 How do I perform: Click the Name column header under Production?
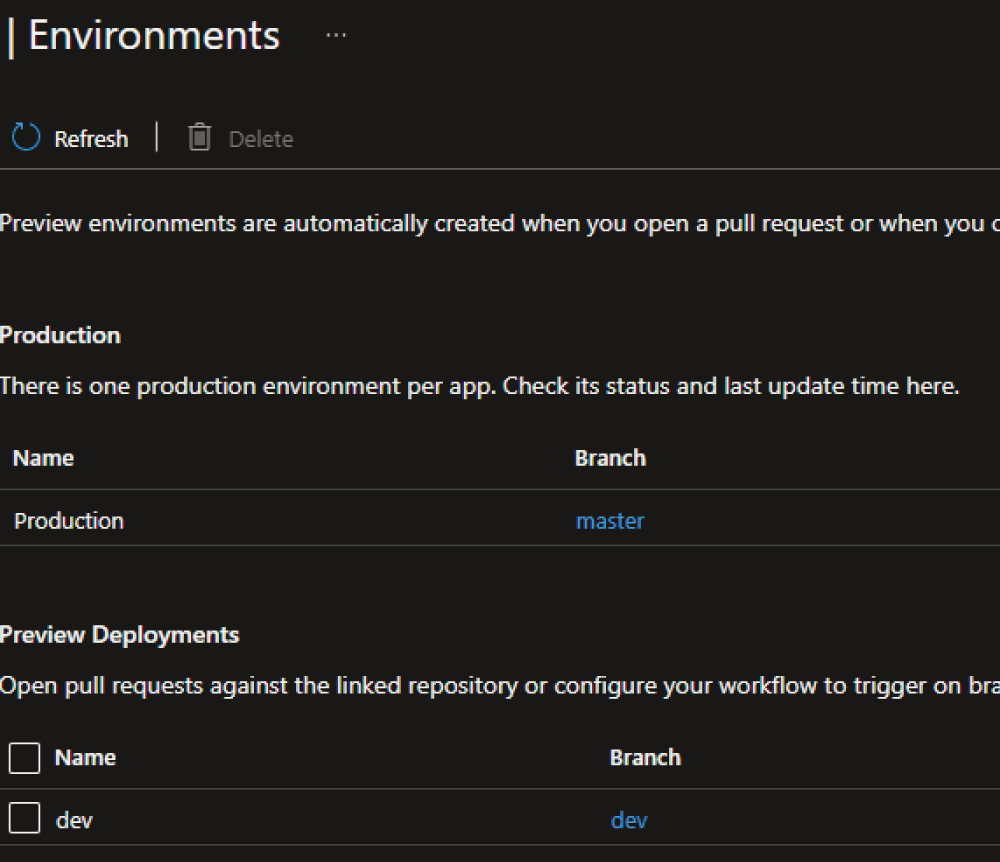(x=43, y=458)
